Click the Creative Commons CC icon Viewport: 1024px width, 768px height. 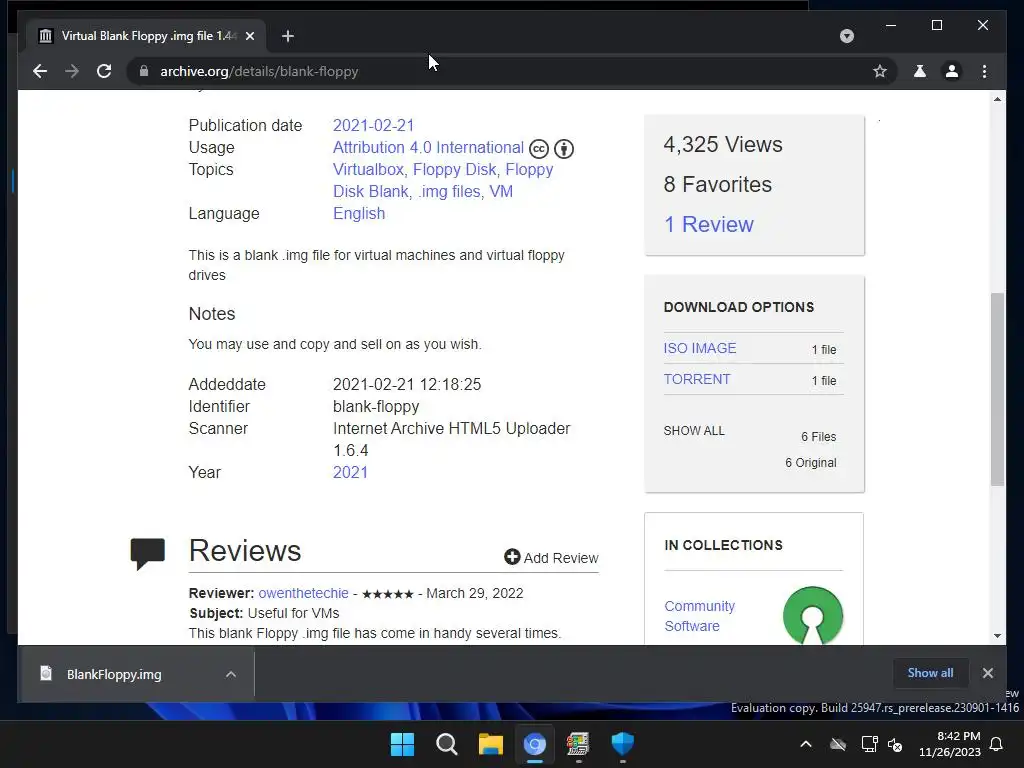(x=539, y=149)
